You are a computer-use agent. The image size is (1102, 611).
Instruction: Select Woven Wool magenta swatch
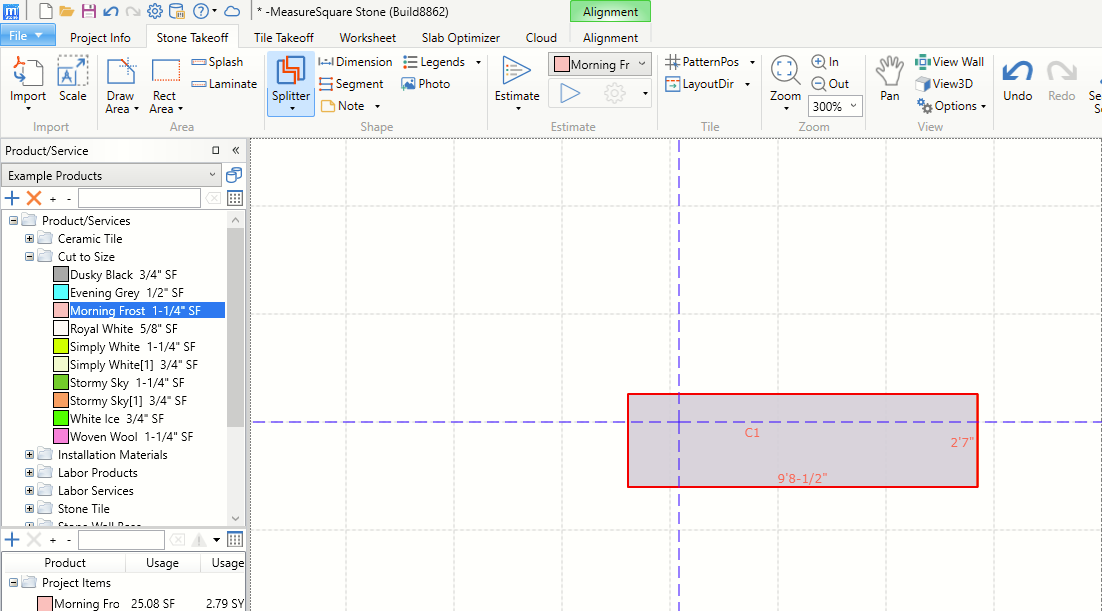click(x=61, y=437)
